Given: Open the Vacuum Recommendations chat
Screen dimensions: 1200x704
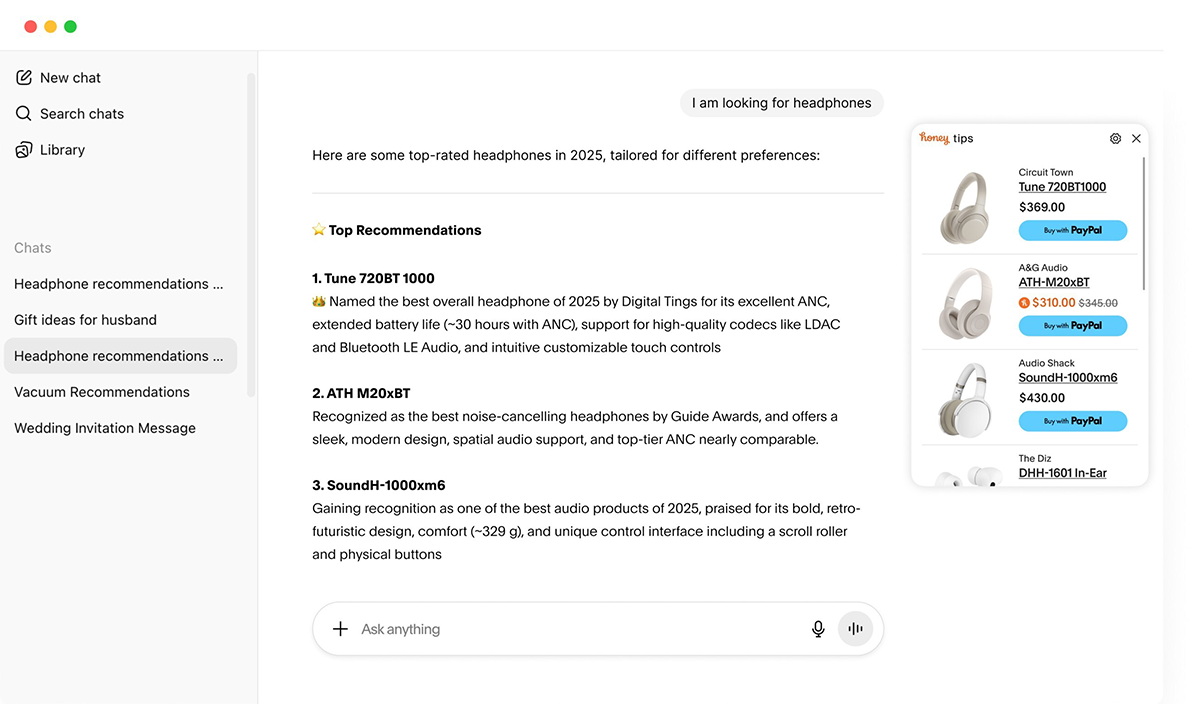Looking at the screenshot, I should pos(102,392).
